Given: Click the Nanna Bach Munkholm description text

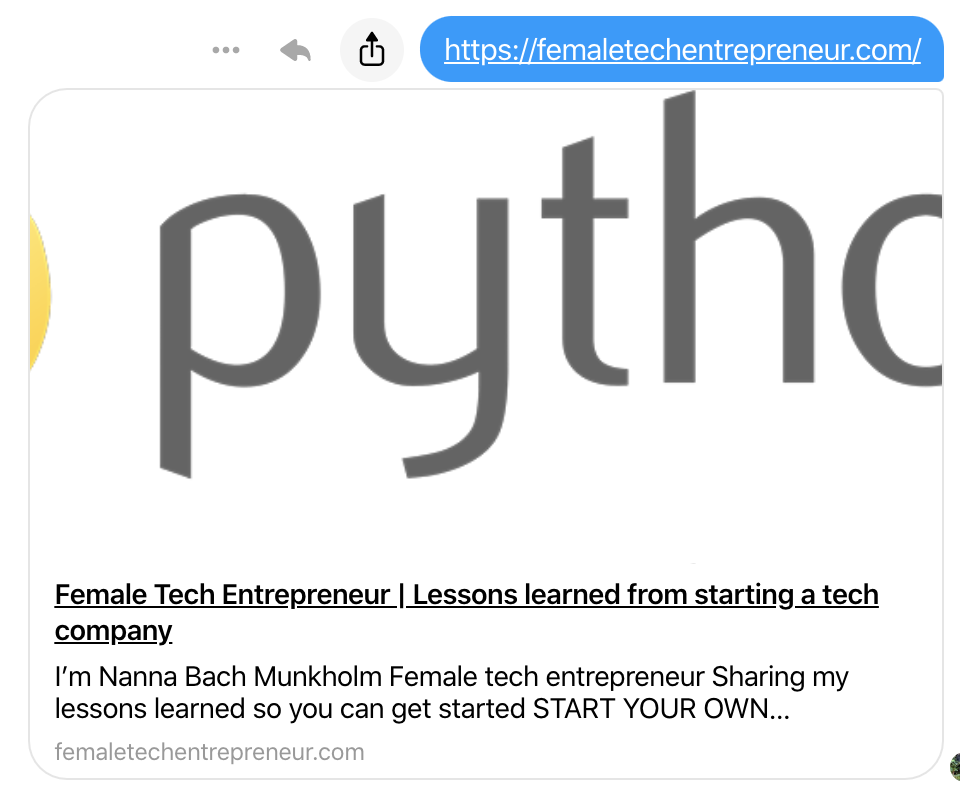Looking at the screenshot, I should (451, 692).
